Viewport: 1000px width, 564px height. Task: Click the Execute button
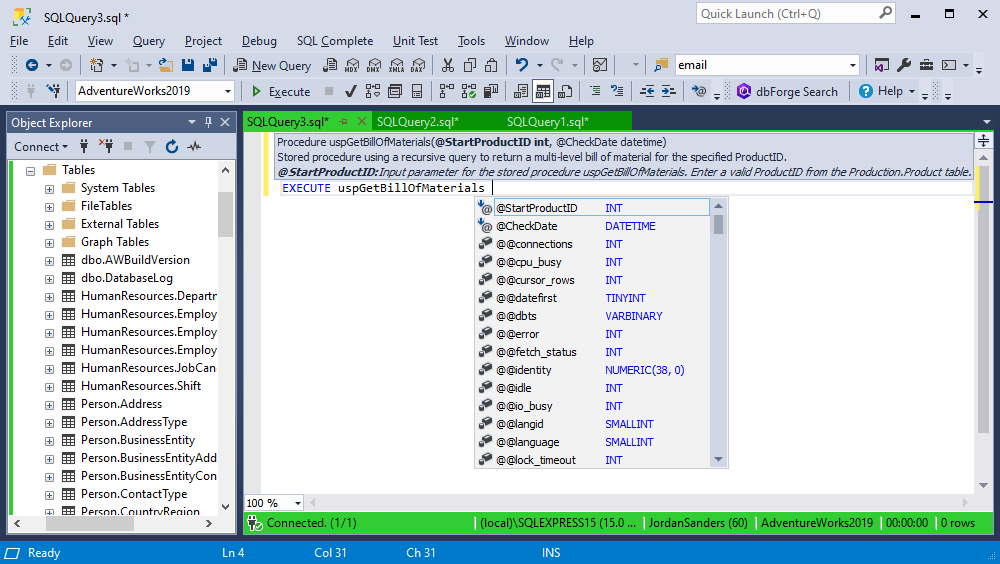coord(281,91)
